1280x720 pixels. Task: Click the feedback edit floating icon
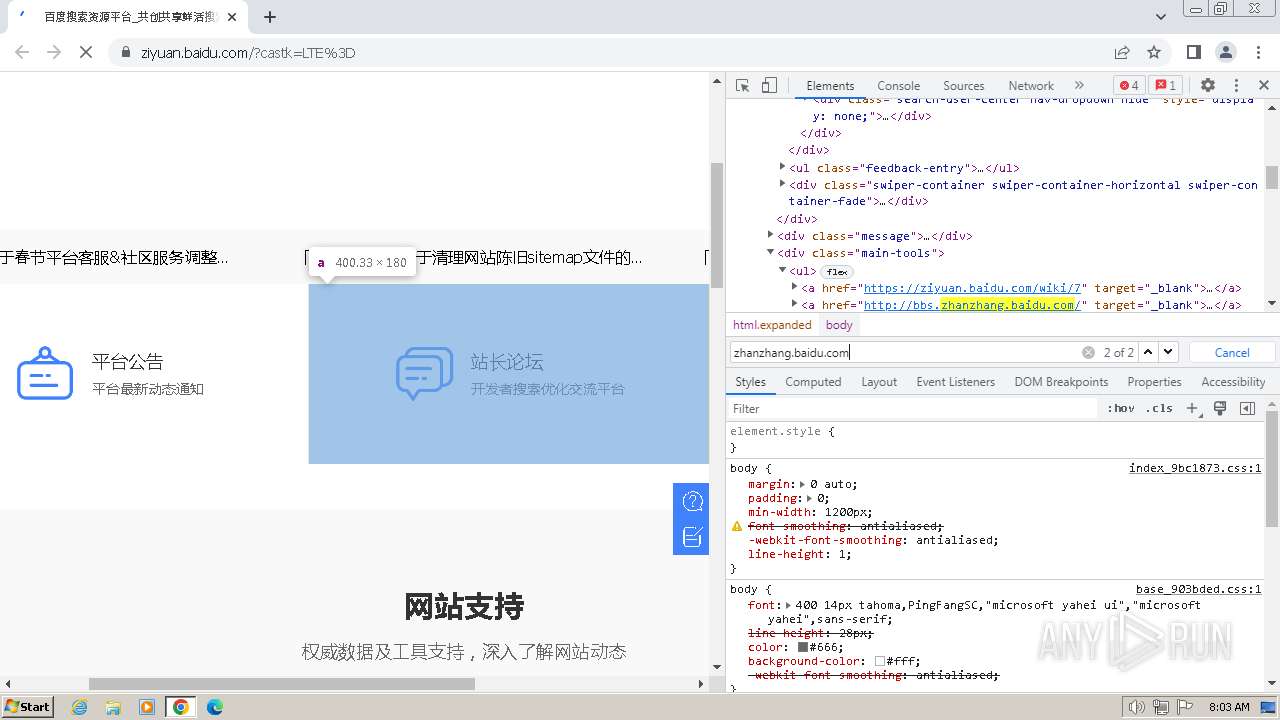(x=692, y=537)
